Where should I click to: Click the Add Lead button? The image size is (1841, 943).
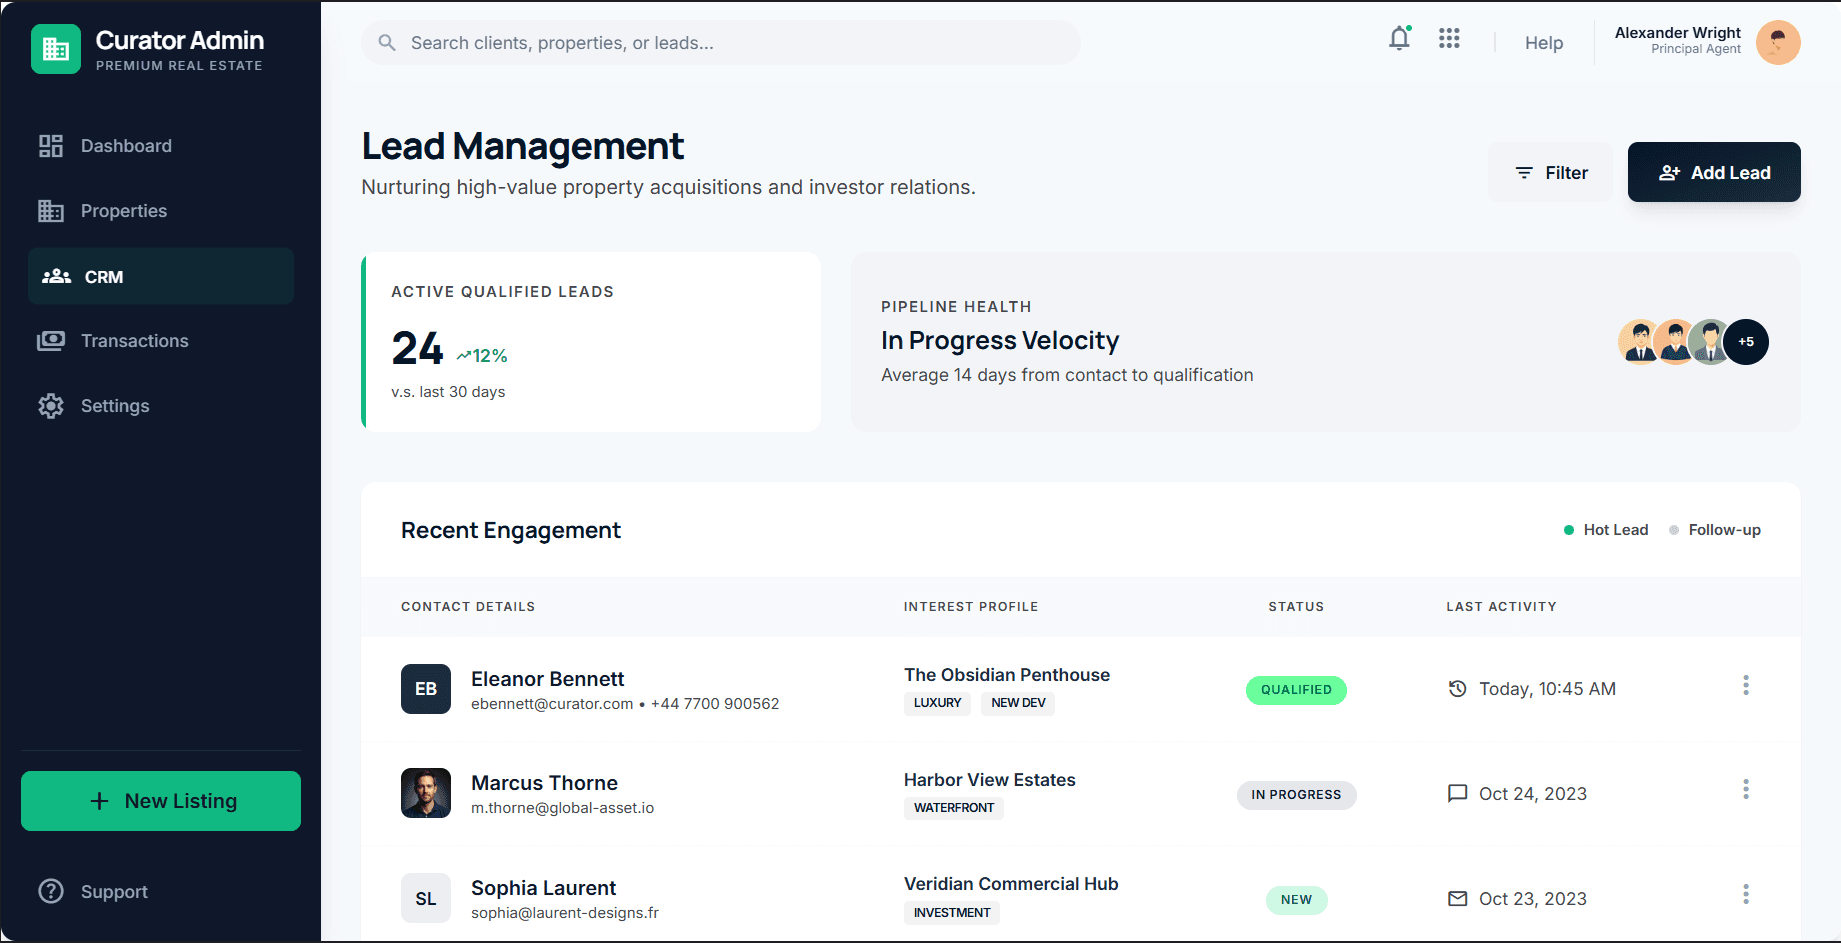tap(1713, 172)
